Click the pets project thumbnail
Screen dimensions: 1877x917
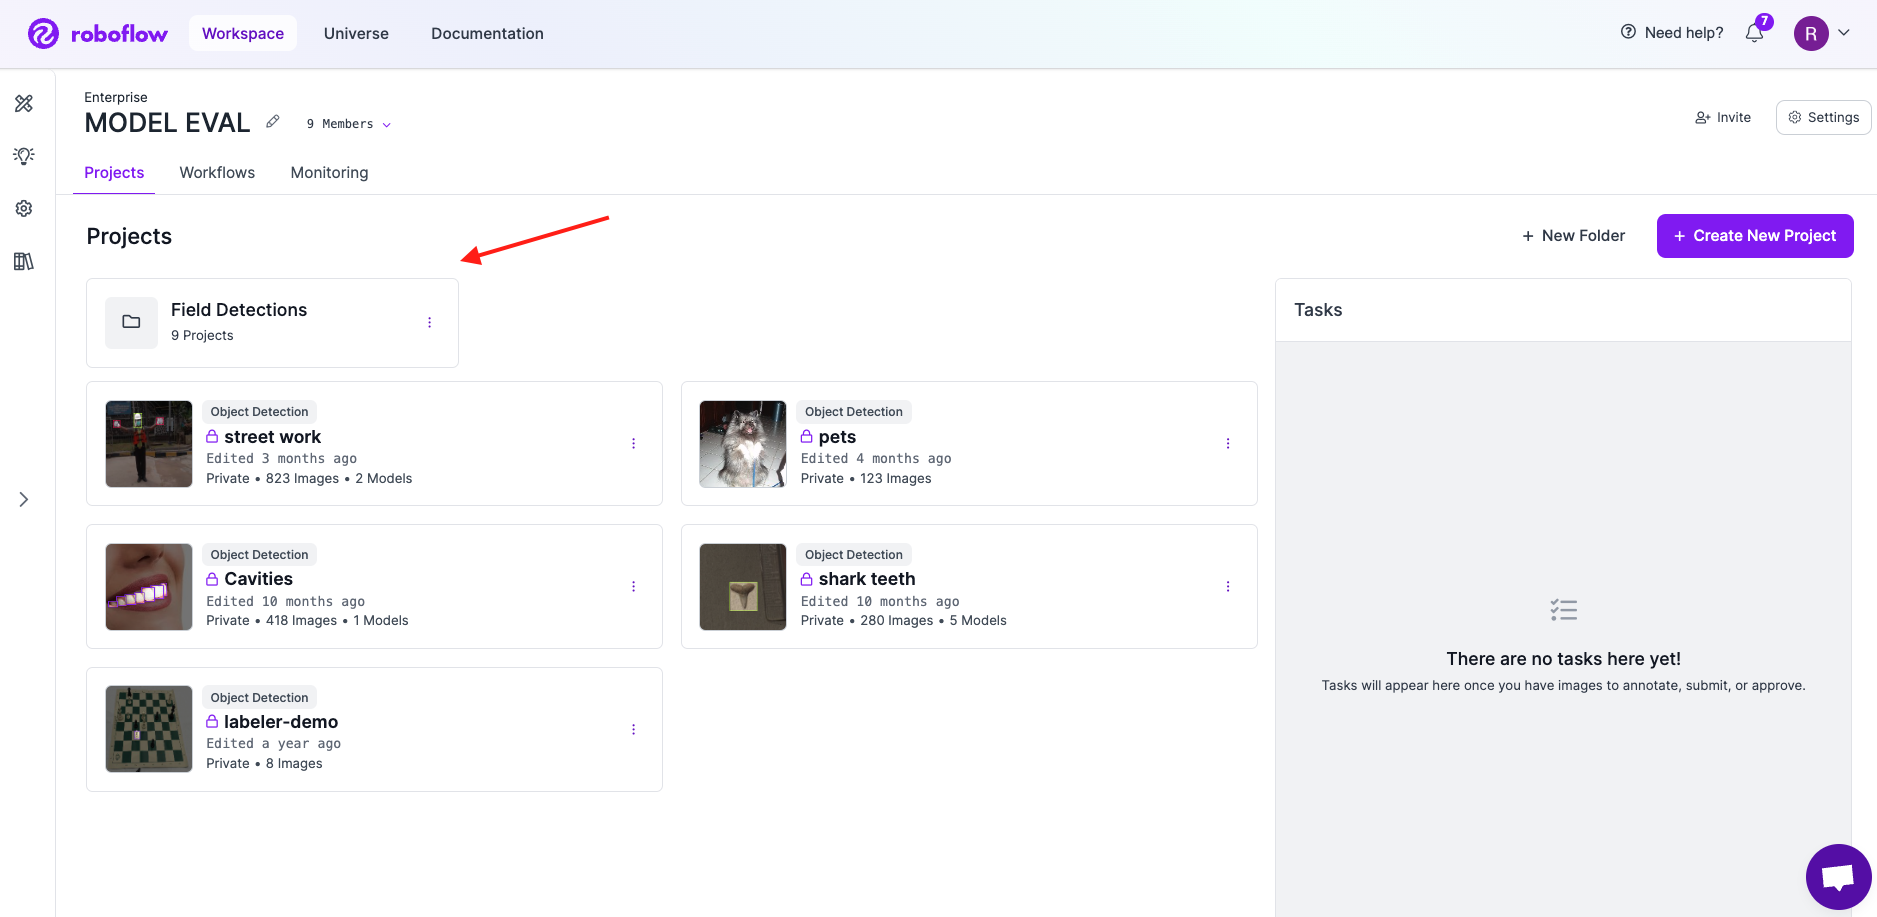(743, 444)
